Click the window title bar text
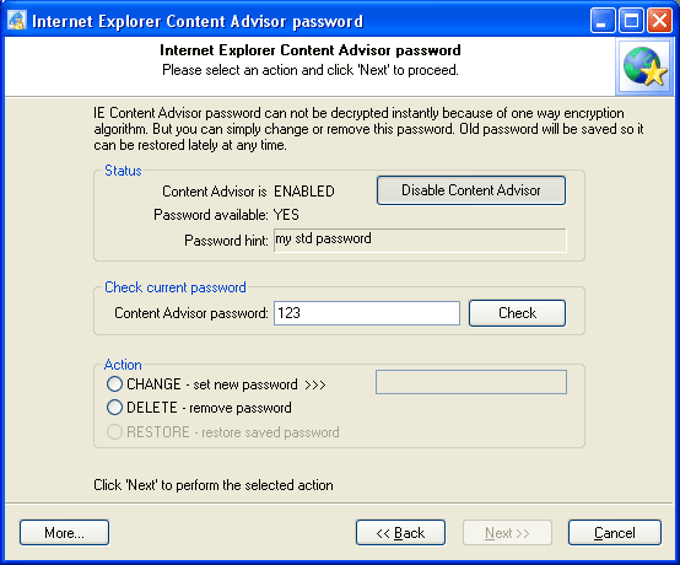This screenshot has height=565, width=680. click(x=197, y=21)
